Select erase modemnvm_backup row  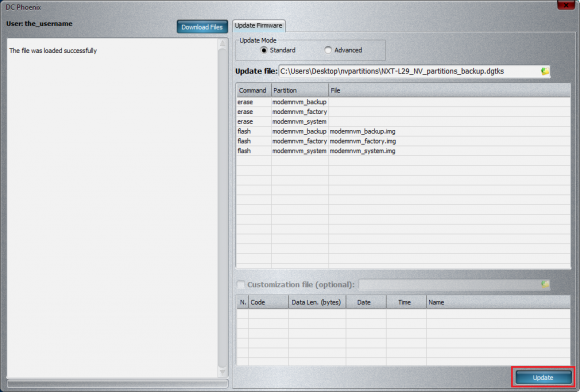coord(403,102)
